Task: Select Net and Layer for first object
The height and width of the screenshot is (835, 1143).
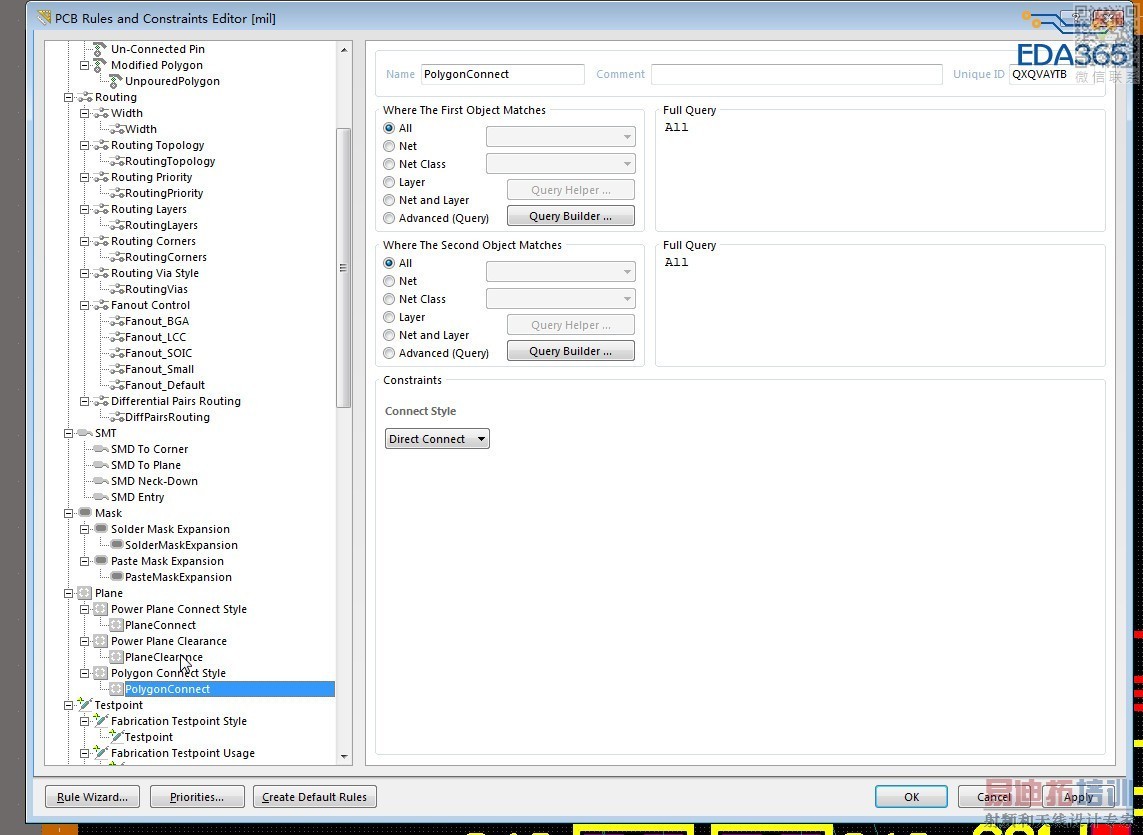Action: (x=389, y=200)
